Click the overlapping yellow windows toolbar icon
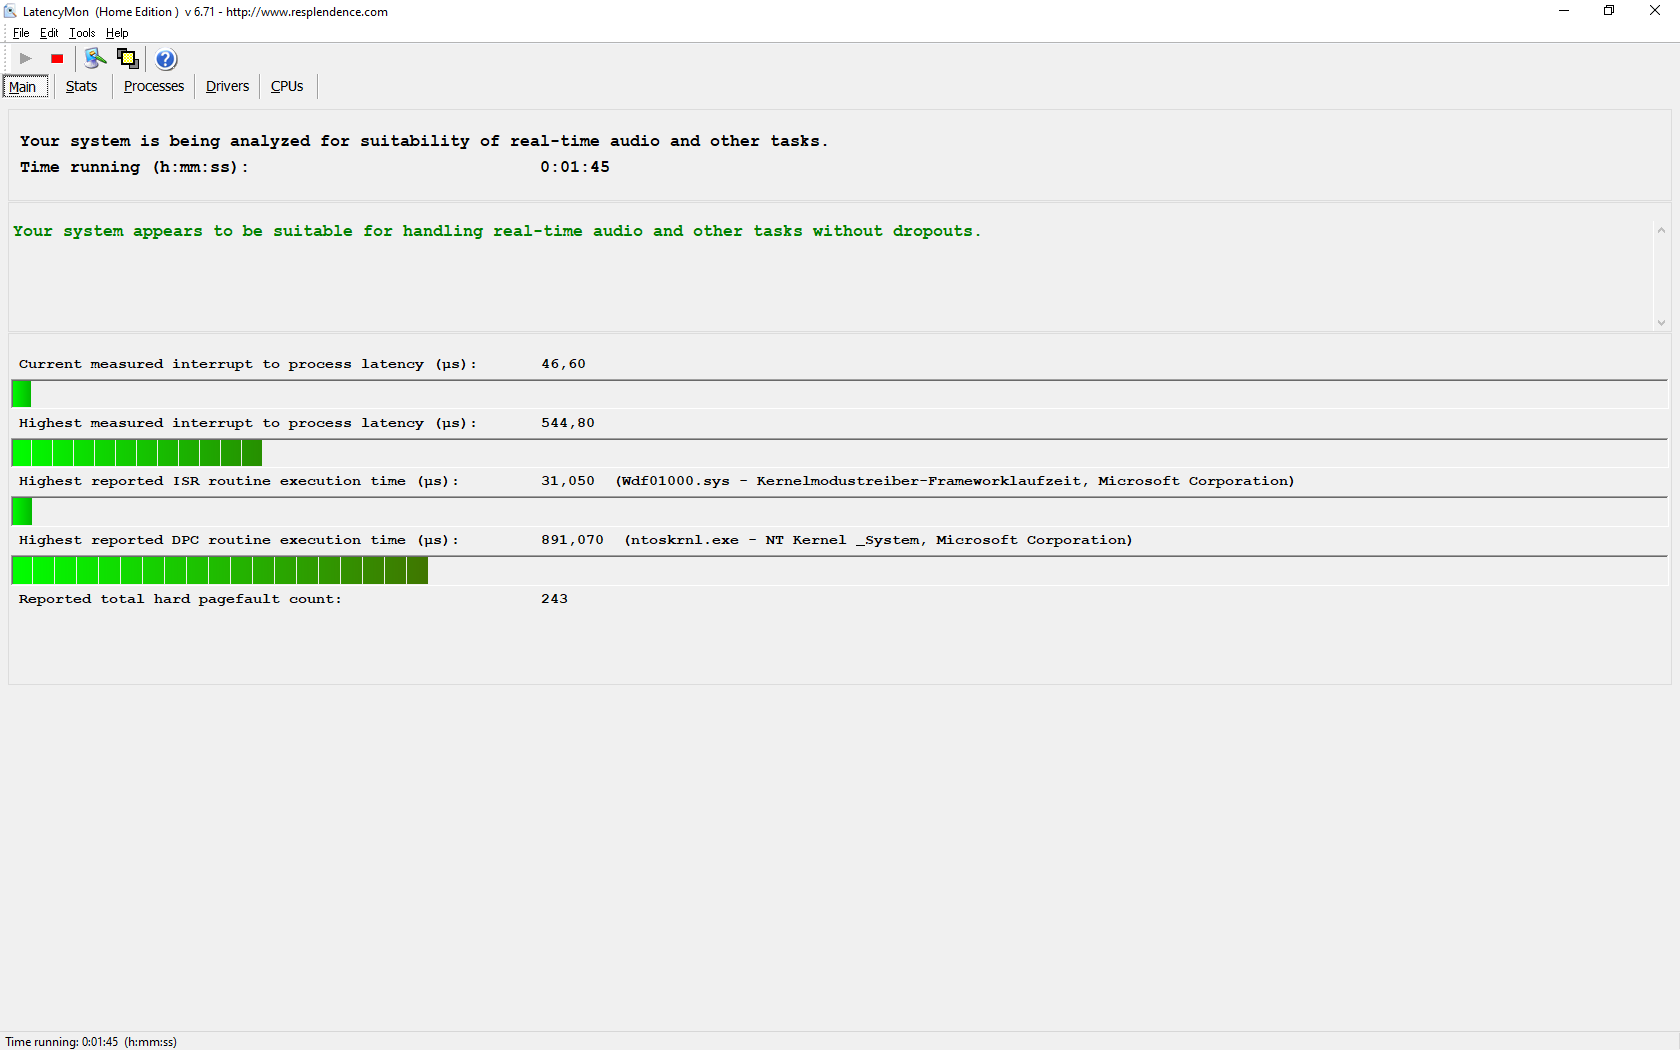Screen dimensions: 1680x1050 pyautogui.click(x=127, y=59)
